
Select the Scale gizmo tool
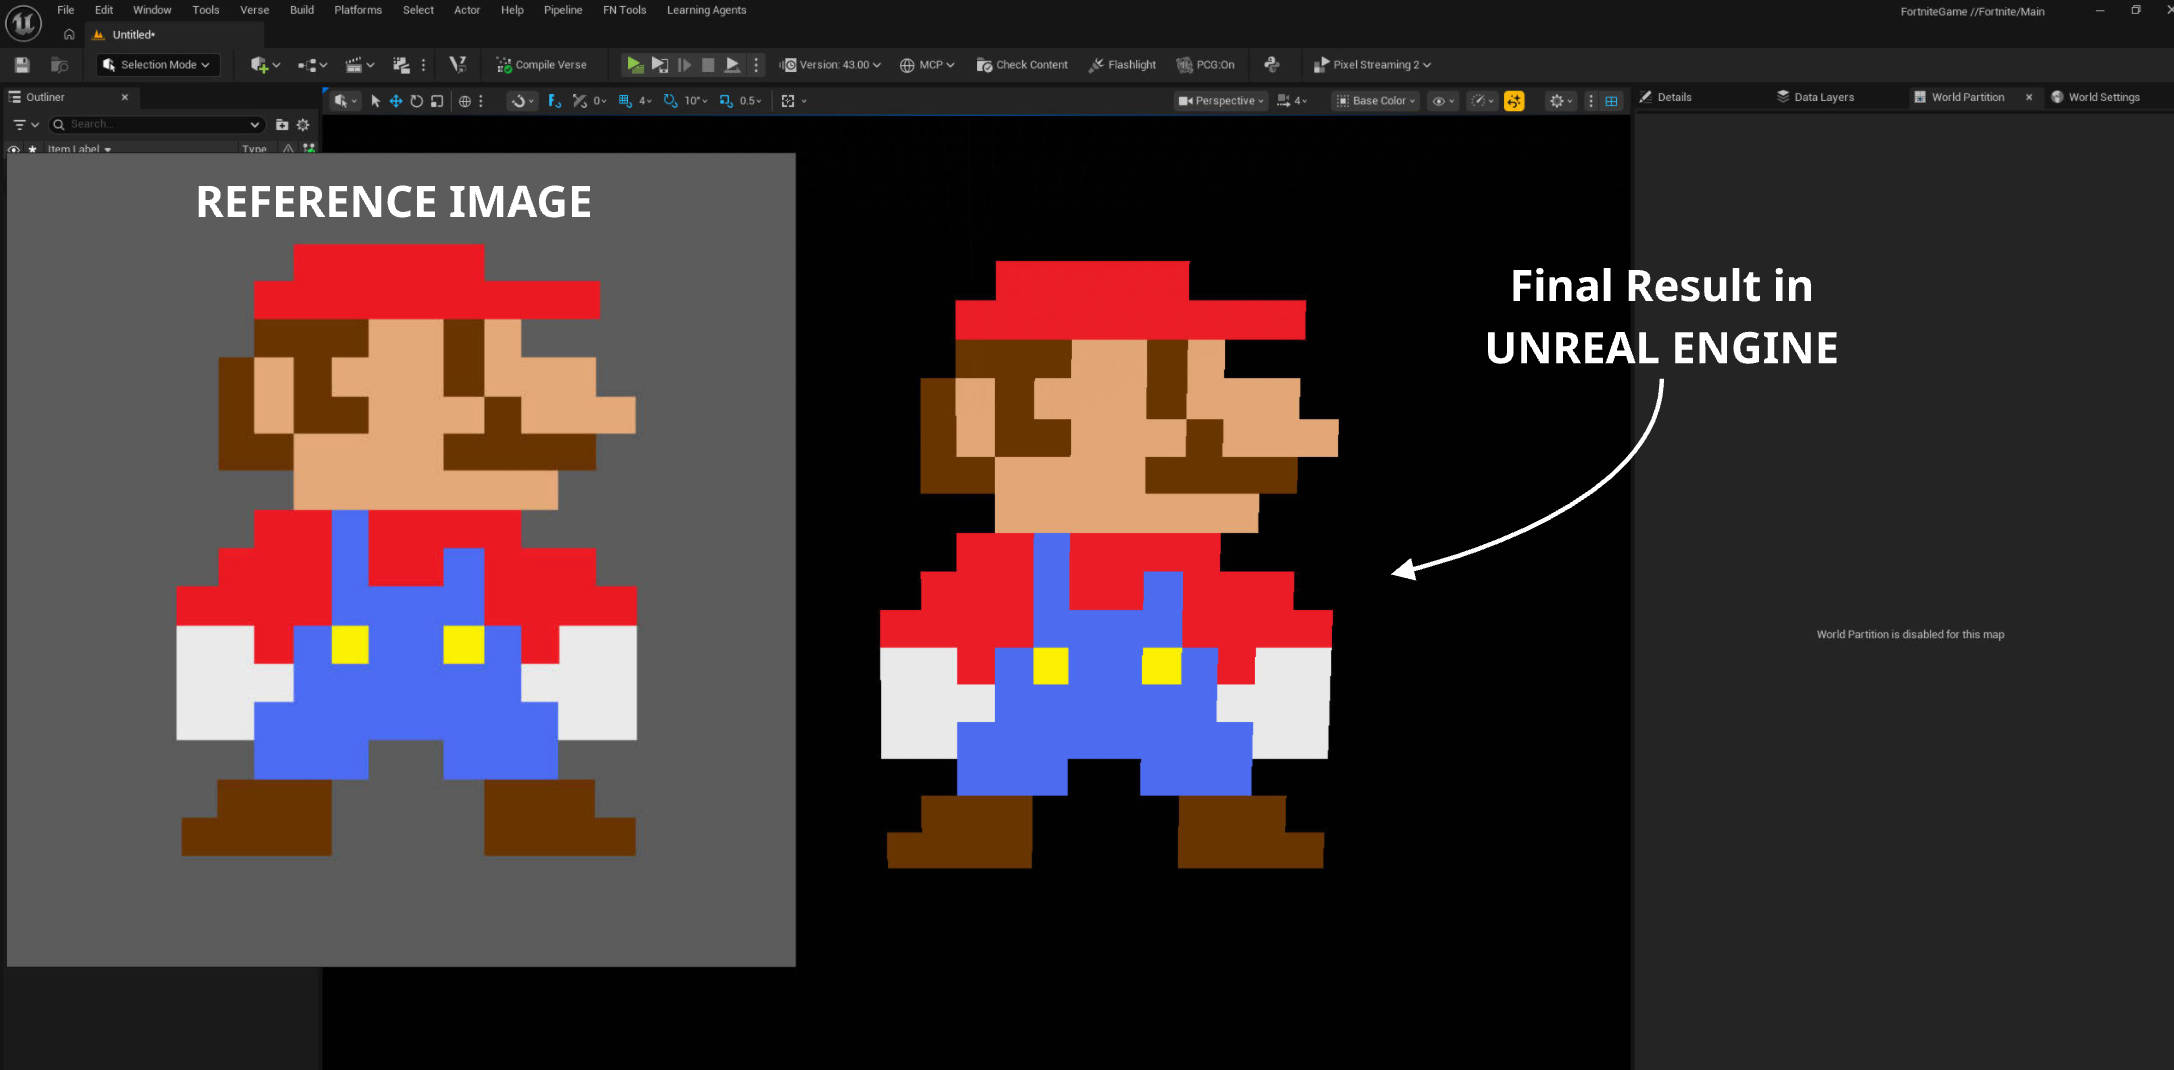coord(437,101)
